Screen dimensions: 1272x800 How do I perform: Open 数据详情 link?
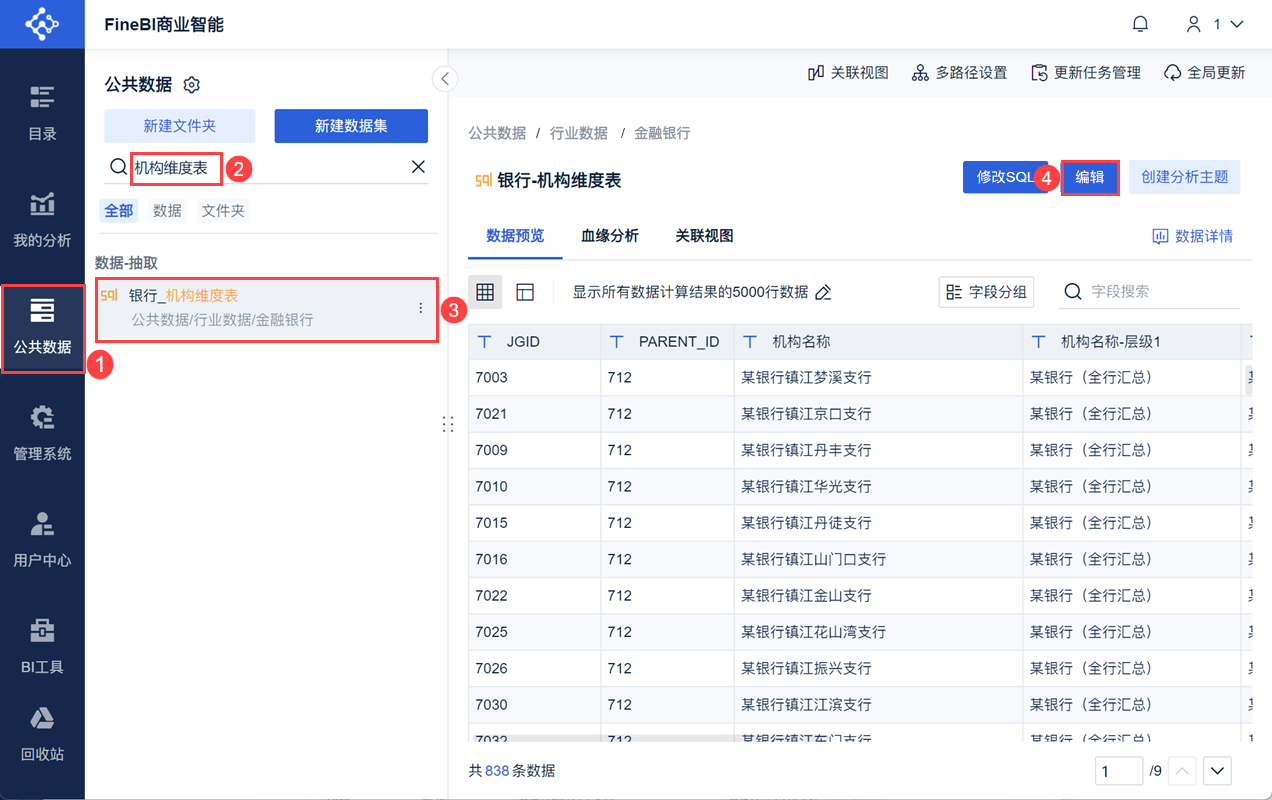click(x=1192, y=237)
